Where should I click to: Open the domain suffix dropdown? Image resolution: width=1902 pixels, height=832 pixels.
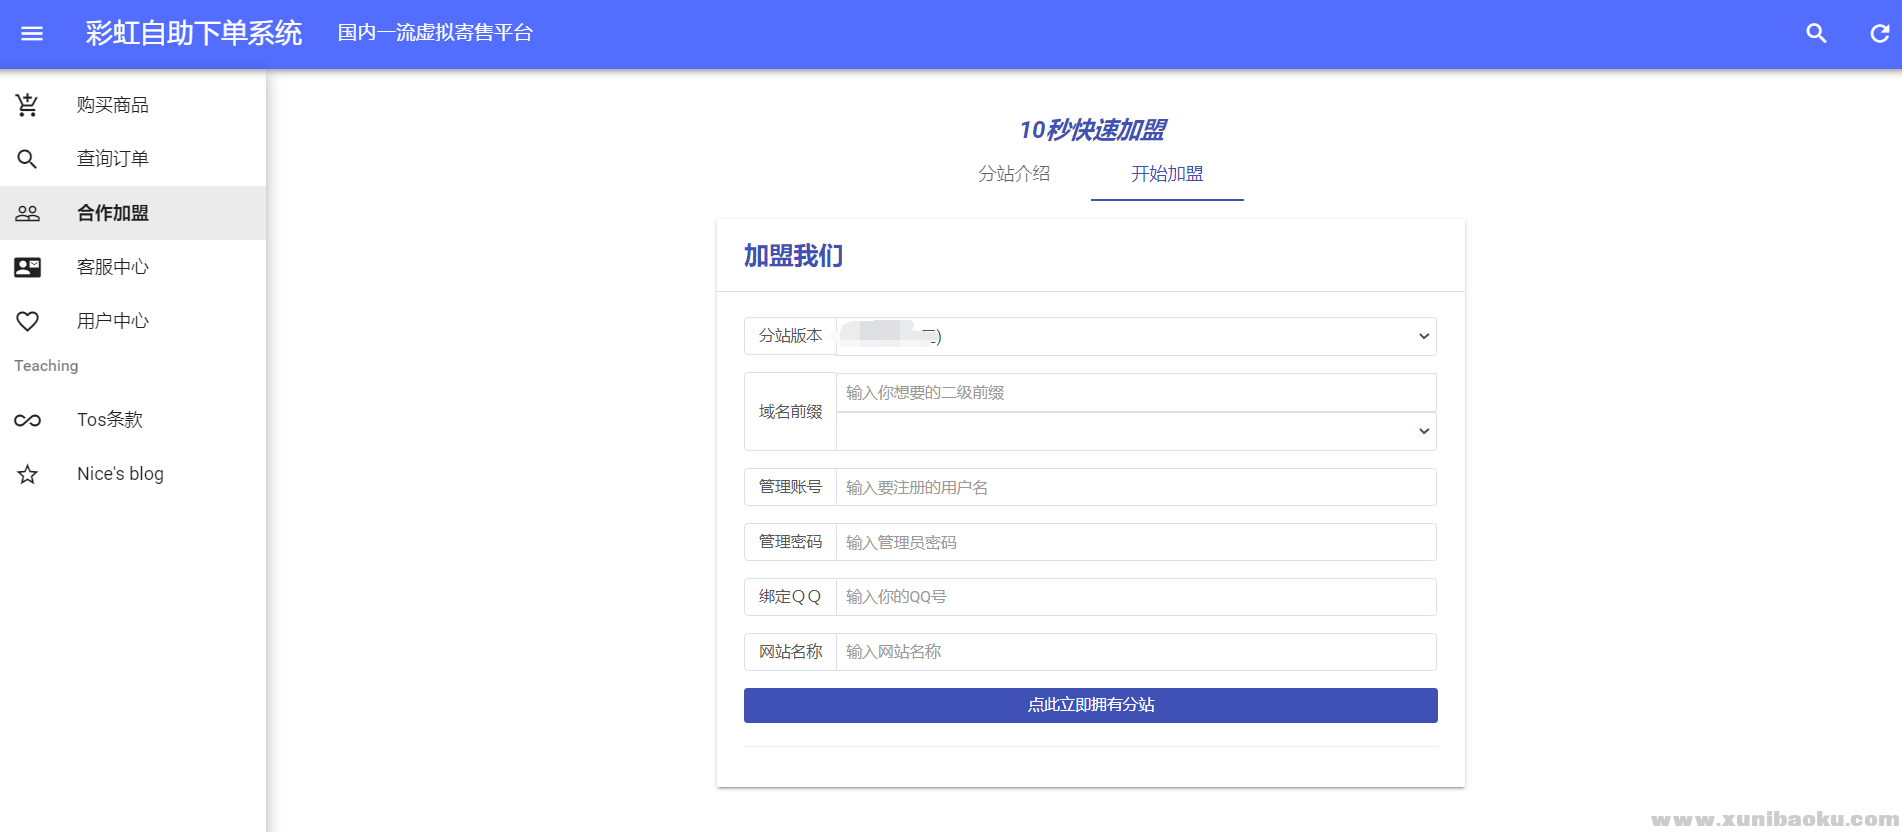point(1135,431)
